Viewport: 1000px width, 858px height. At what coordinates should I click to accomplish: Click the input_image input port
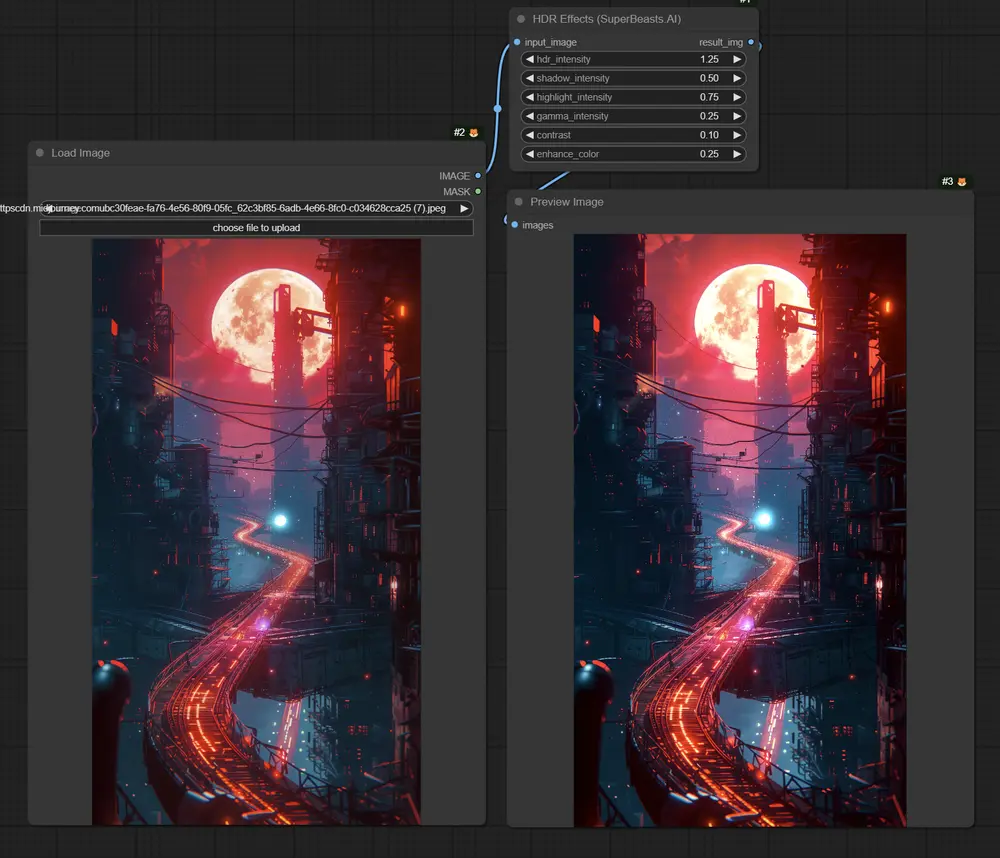click(x=516, y=42)
